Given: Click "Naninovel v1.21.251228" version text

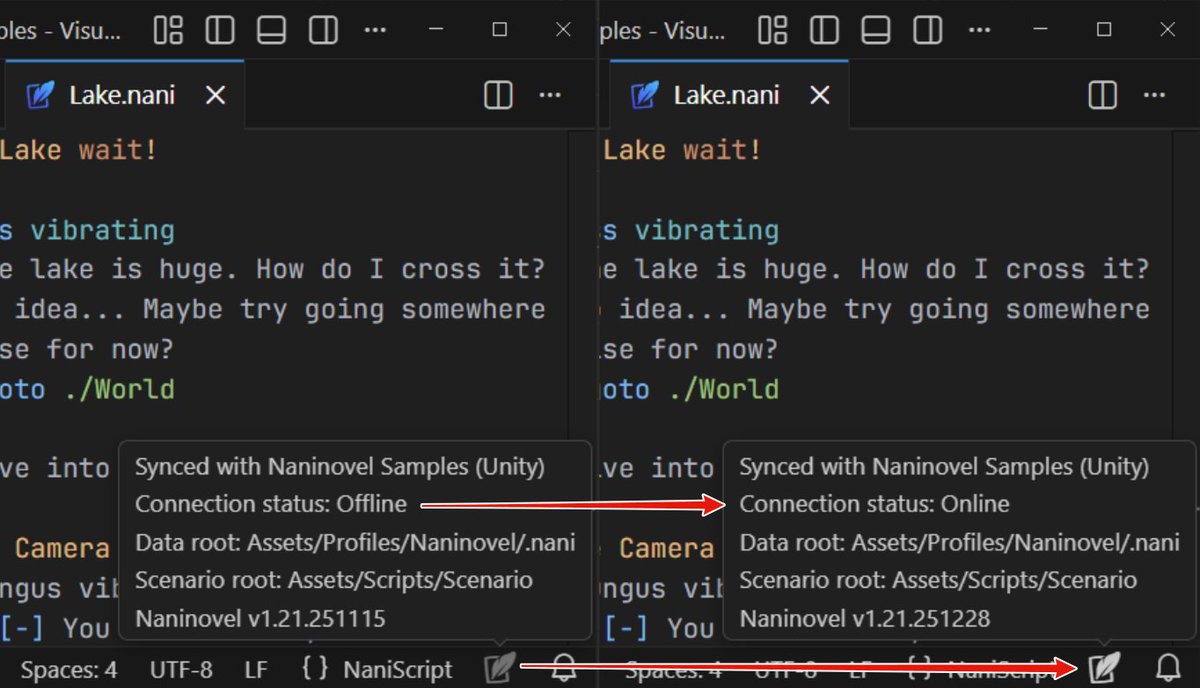Looking at the screenshot, I should 865,619.
